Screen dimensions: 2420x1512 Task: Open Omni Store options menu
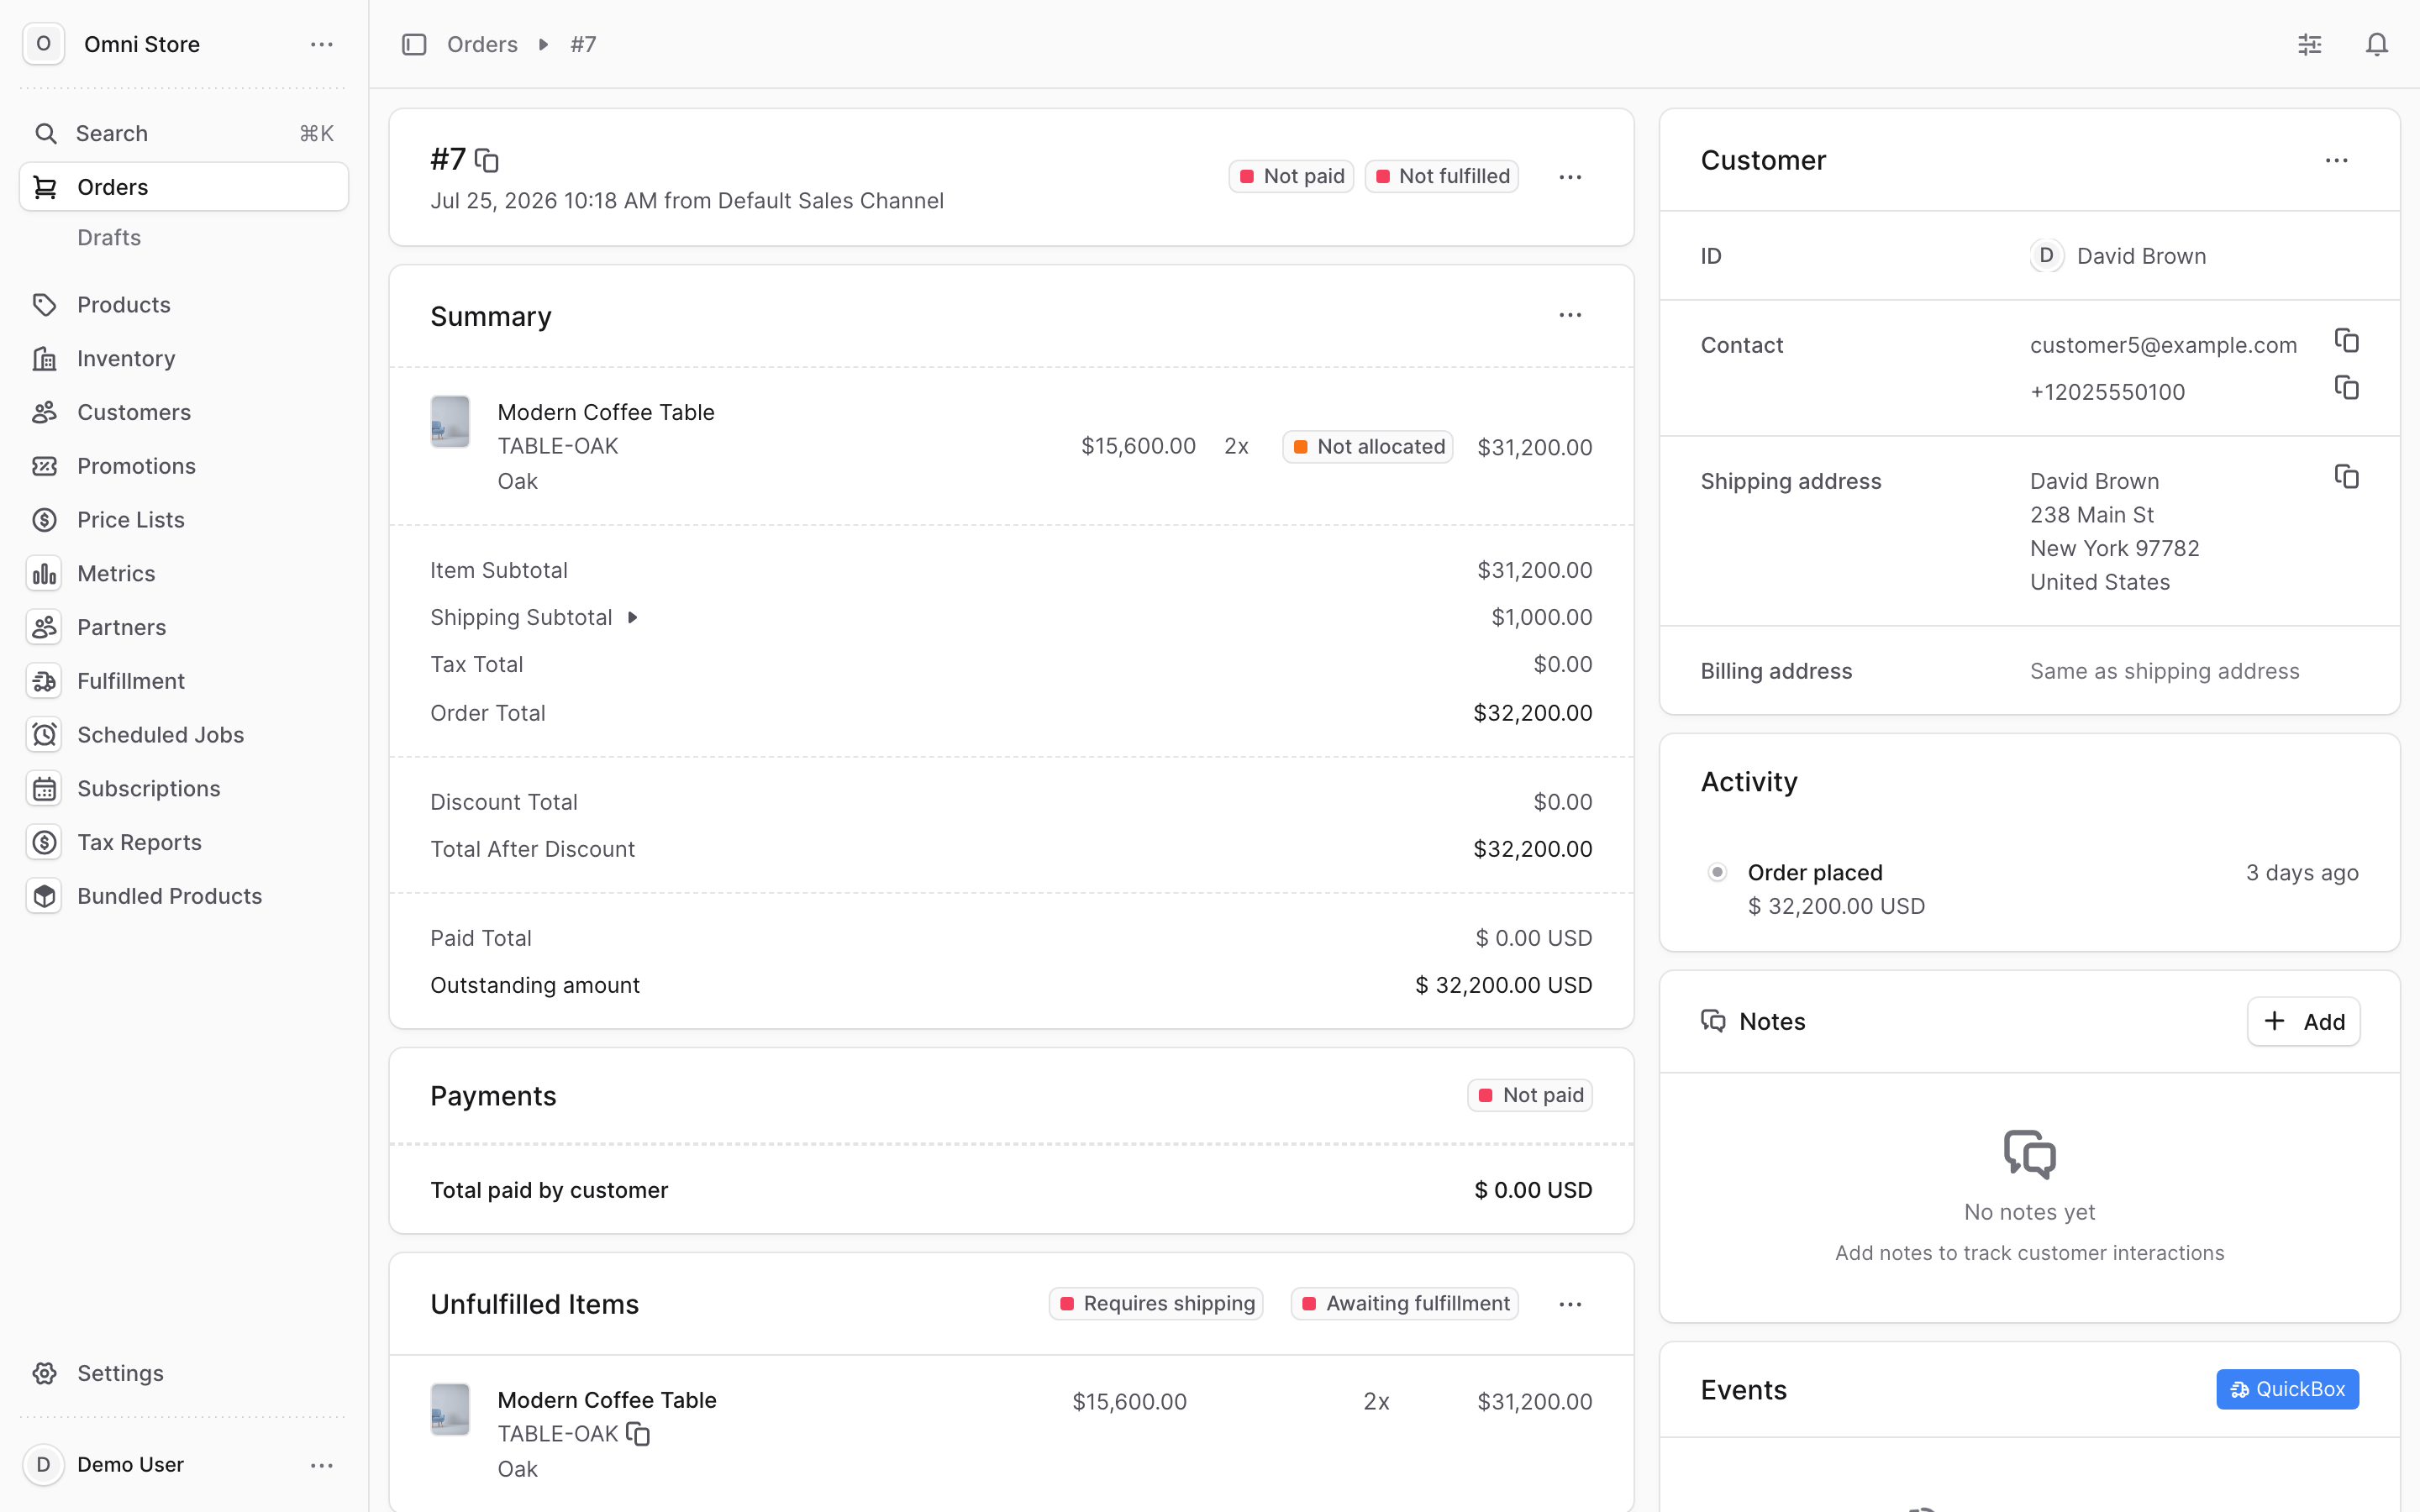[321, 44]
